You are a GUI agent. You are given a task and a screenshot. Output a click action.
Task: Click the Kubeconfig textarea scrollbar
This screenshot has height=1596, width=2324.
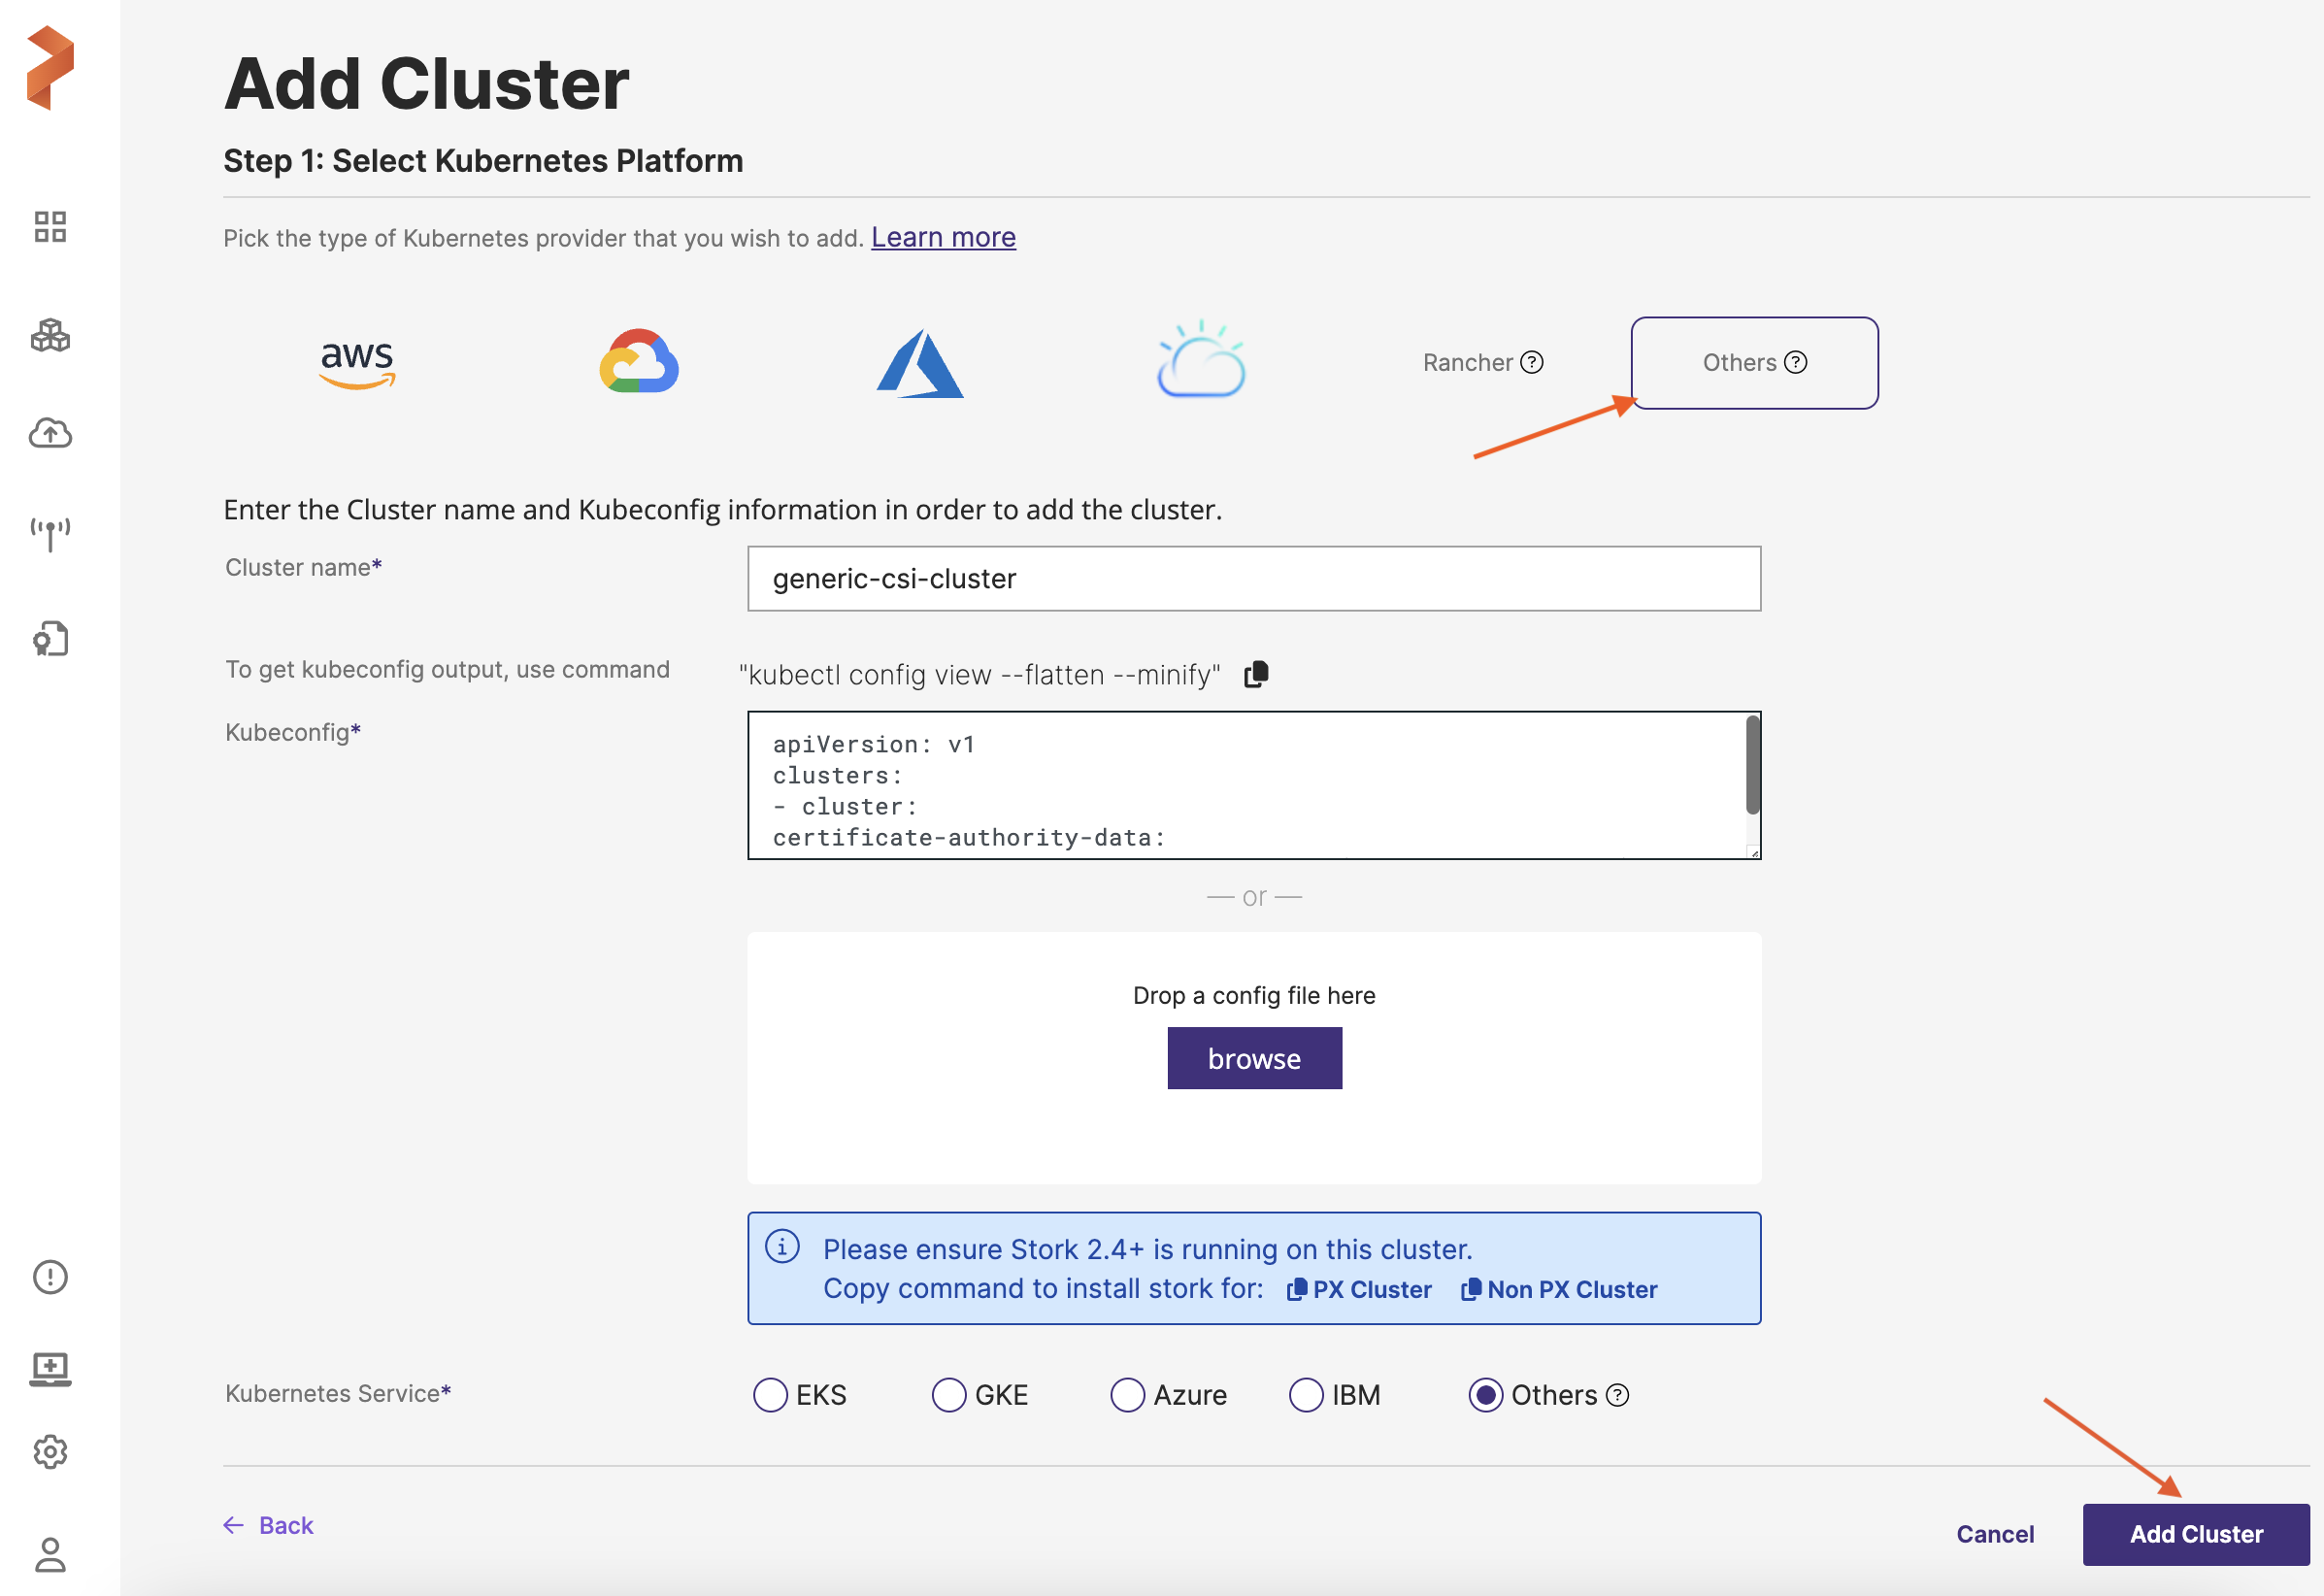(1752, 765)
